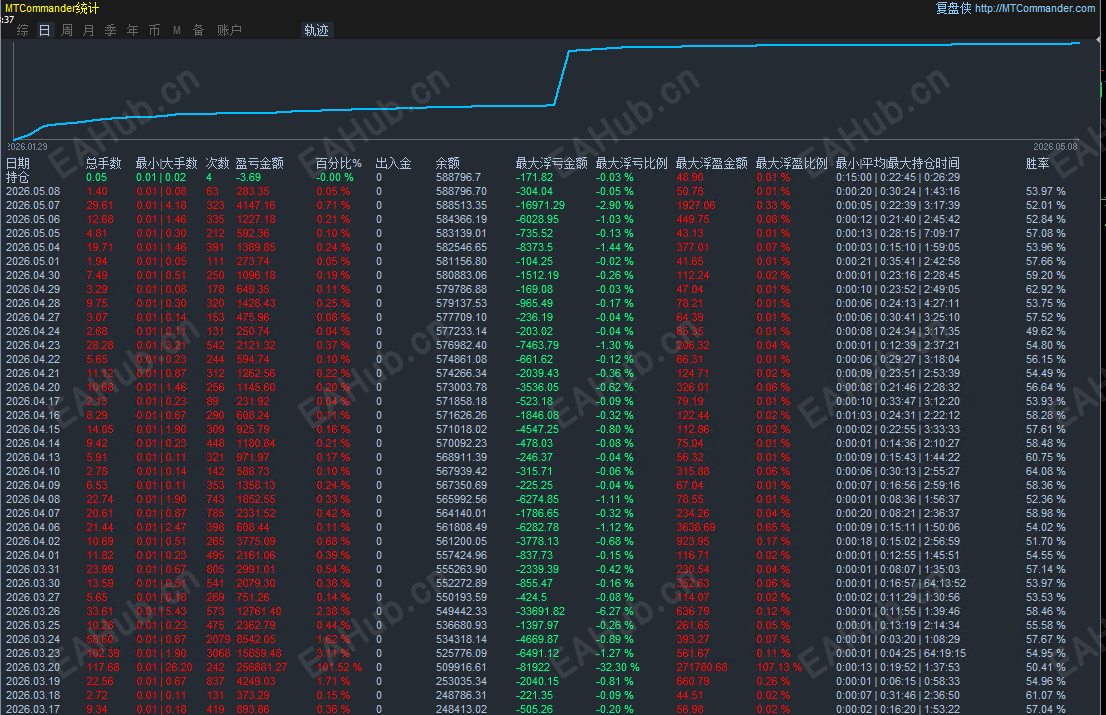Click profit amount 256881.27
The image size is (1106, 715).
[x=262, y=667]
